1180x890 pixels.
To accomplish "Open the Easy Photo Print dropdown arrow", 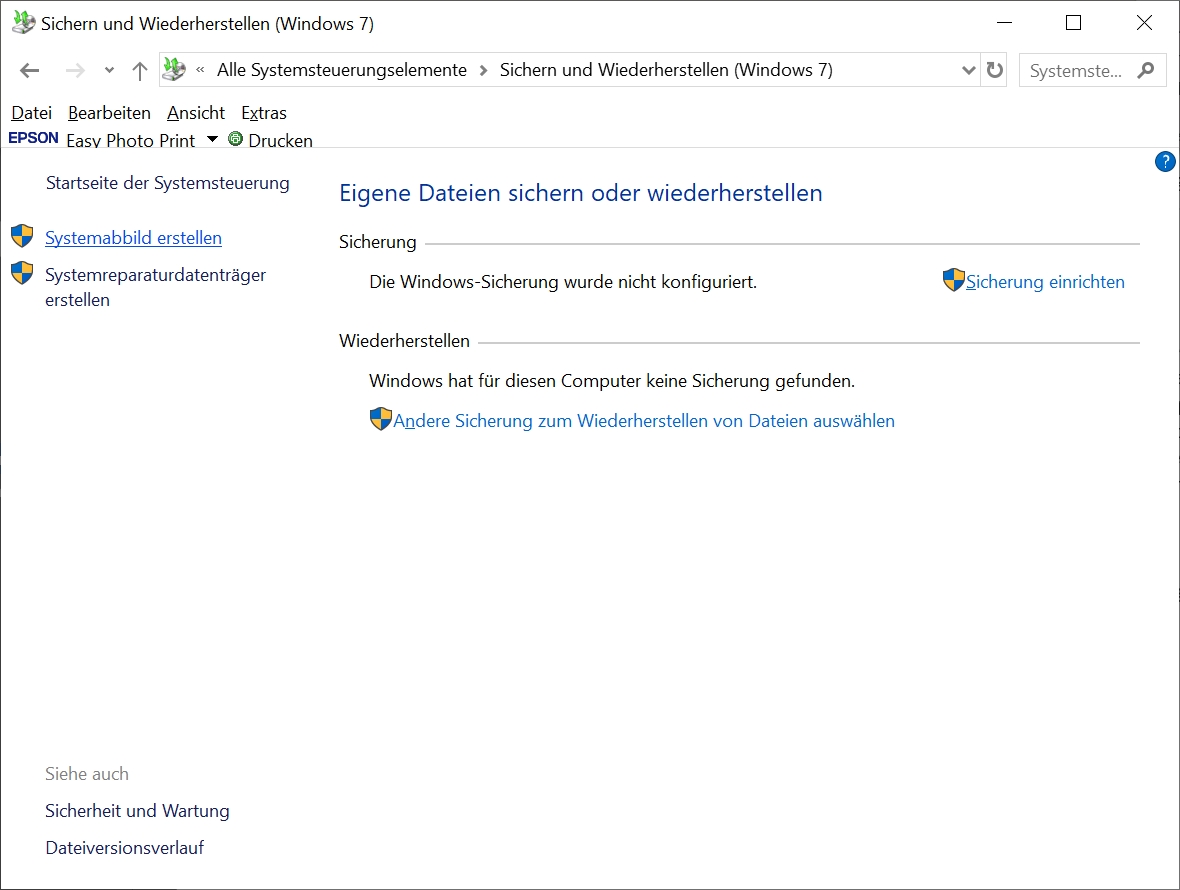I will click(212, 139).
